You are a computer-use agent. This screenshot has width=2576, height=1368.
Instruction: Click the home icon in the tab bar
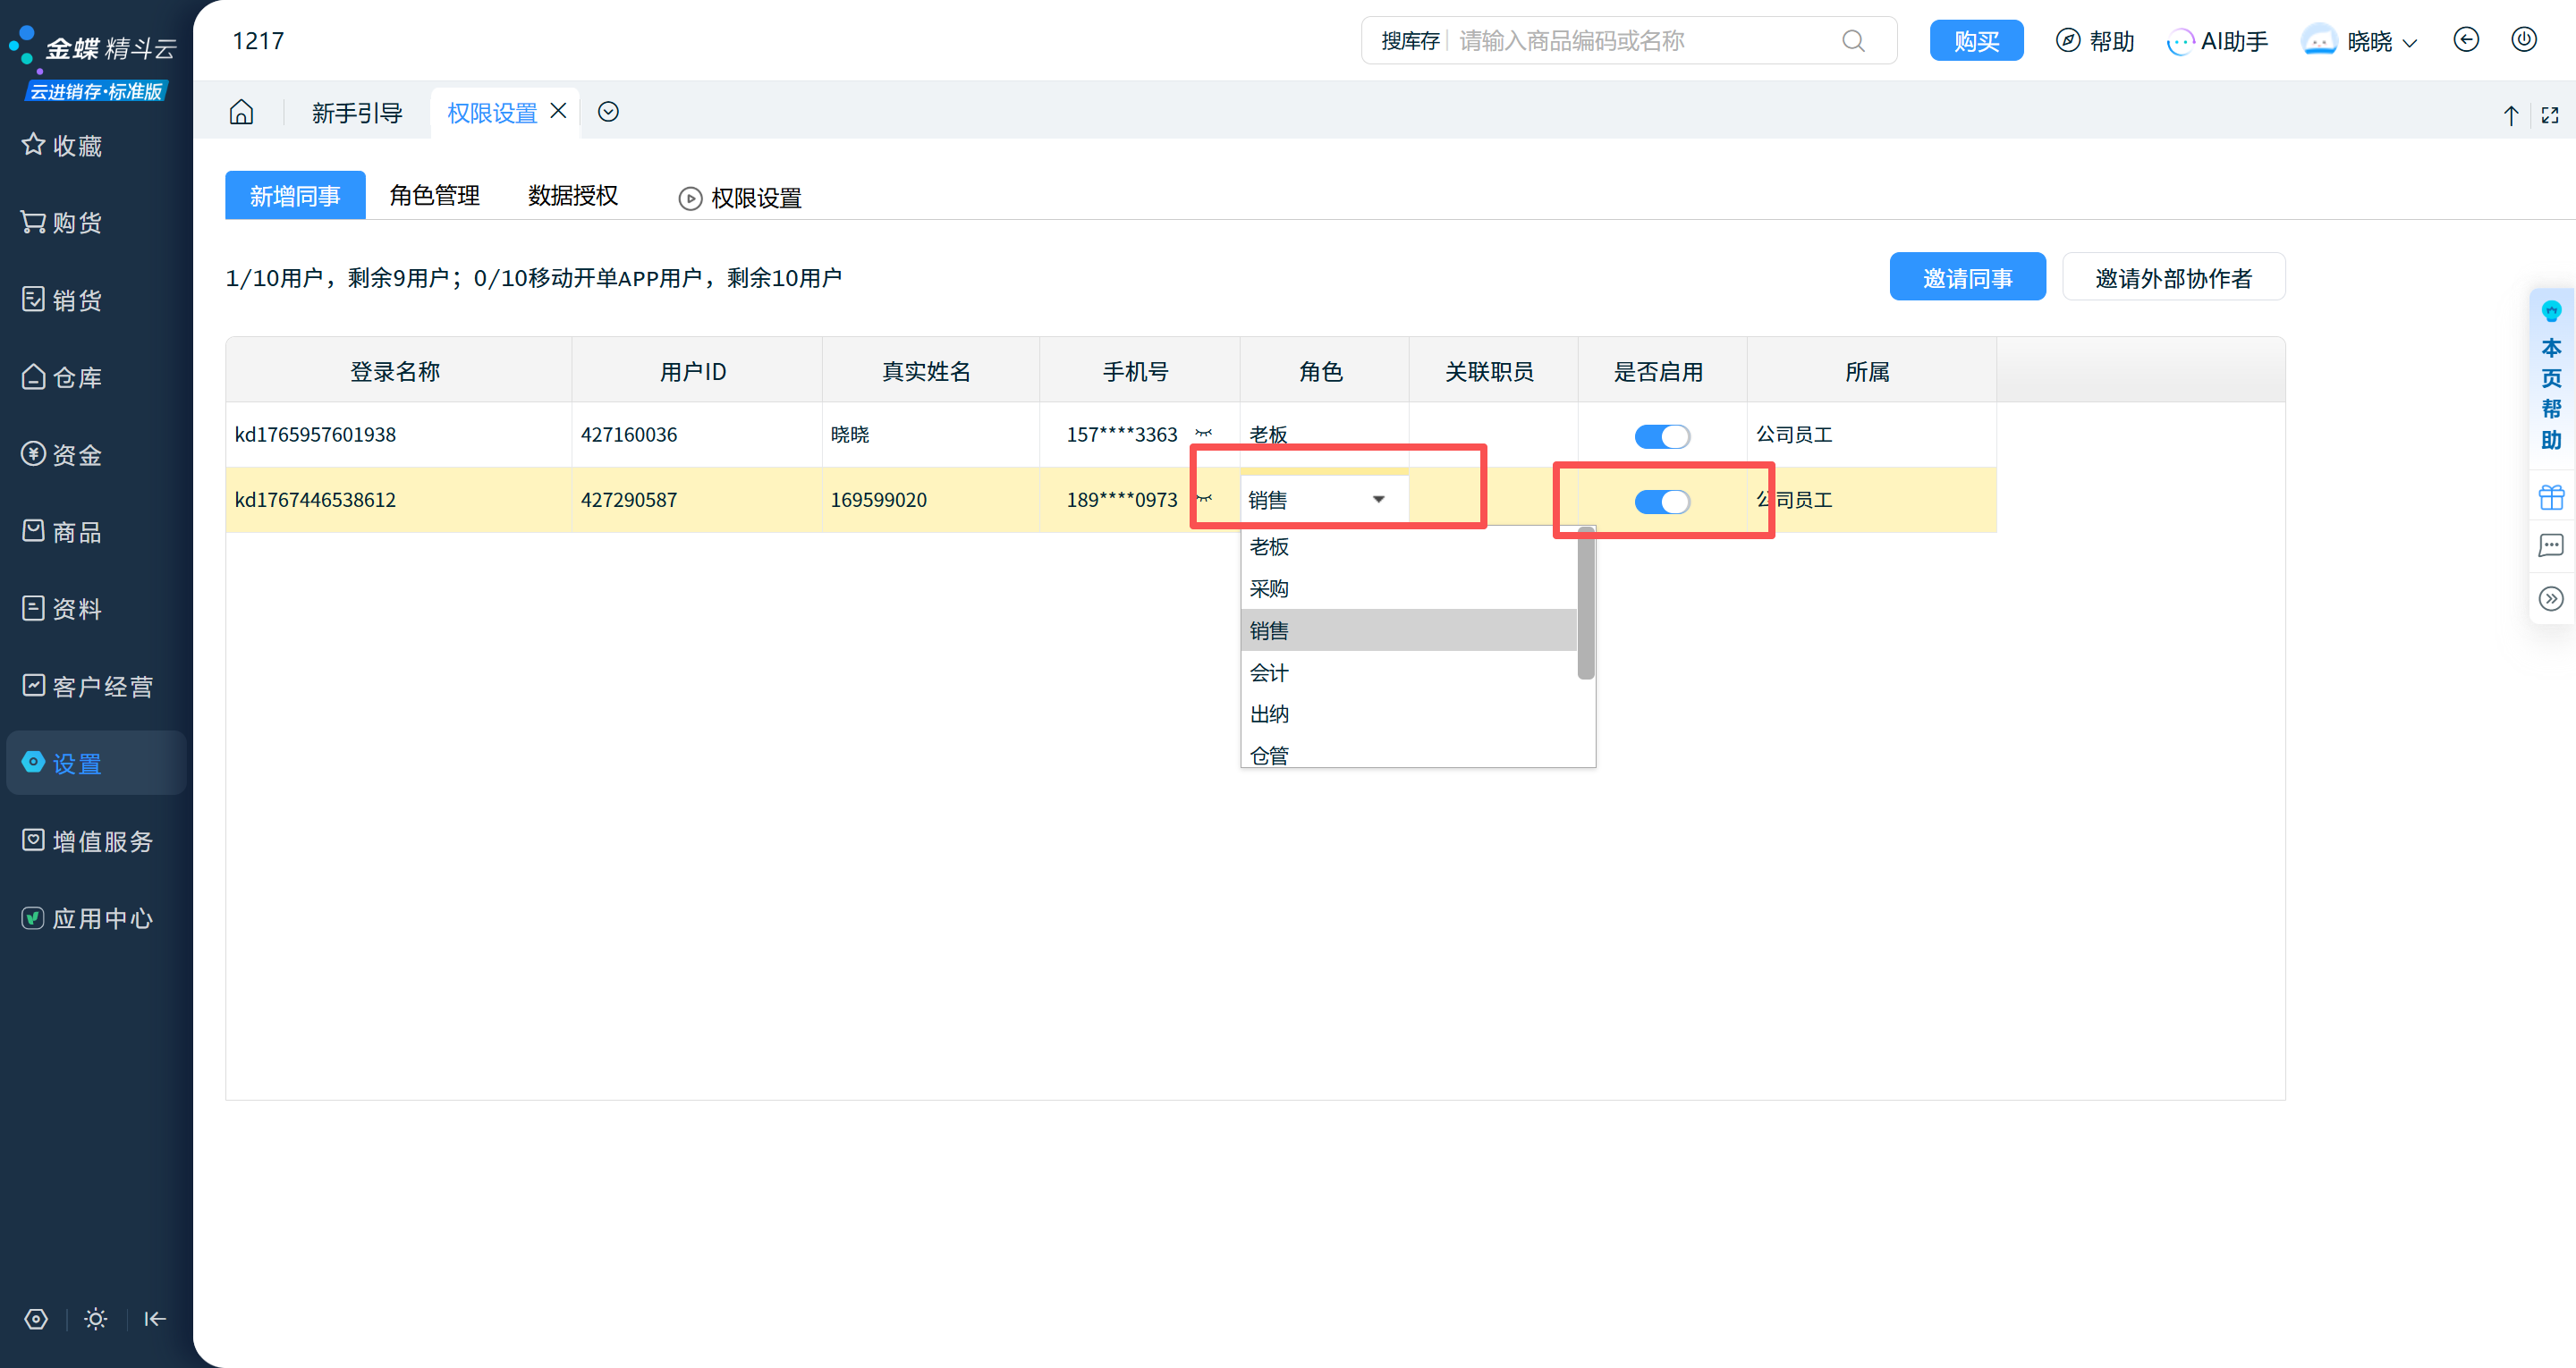tap(241, 112)
